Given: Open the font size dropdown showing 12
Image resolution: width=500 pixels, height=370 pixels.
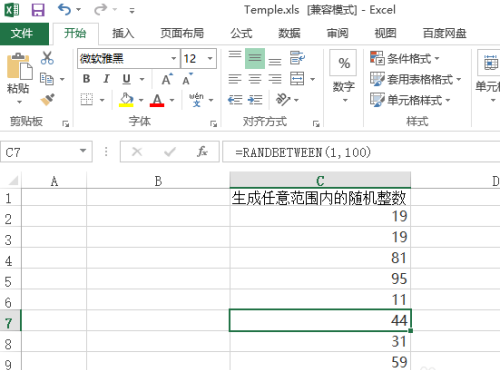Looking at the screenshot, I should click(210, 59).
